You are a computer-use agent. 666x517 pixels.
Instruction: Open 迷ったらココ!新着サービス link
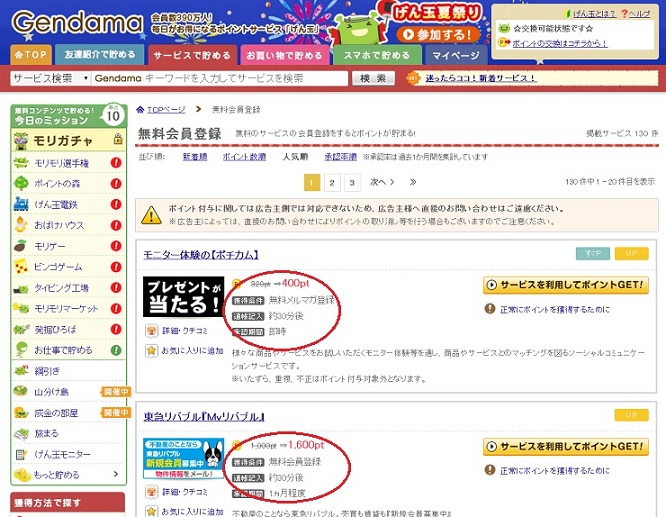481,79
